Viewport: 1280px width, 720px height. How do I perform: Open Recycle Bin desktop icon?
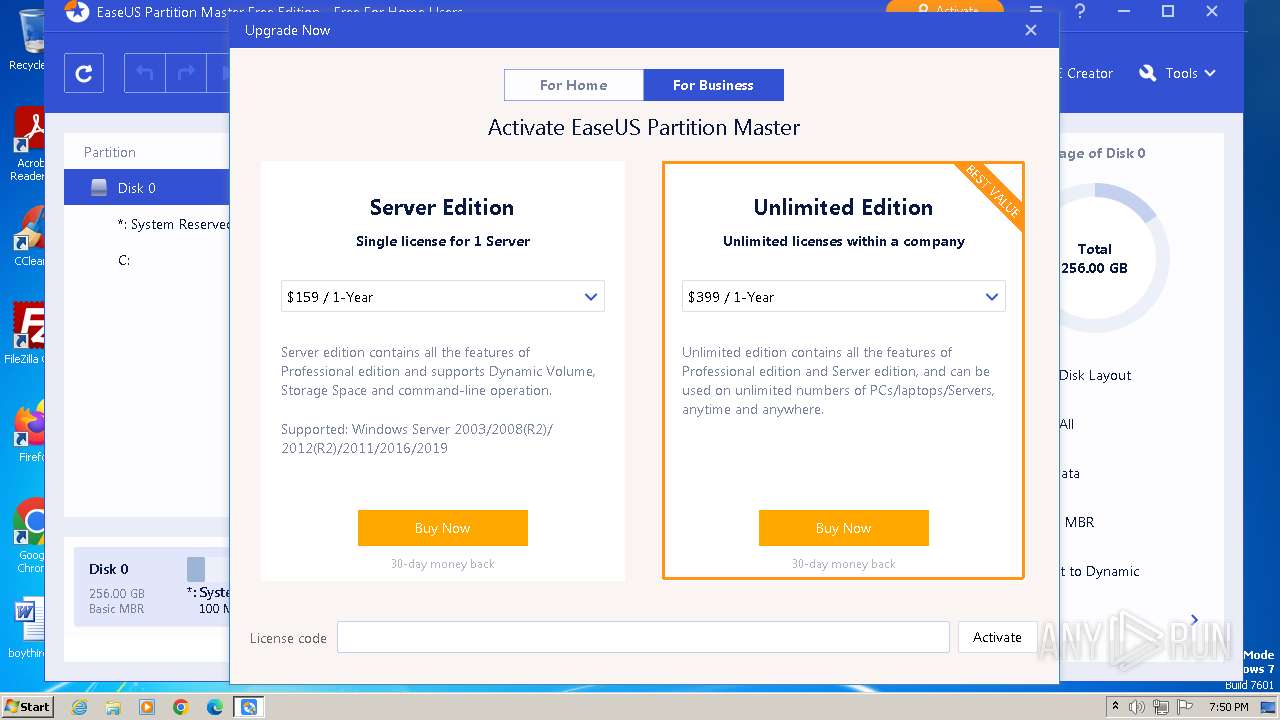(x=28, y=40)
